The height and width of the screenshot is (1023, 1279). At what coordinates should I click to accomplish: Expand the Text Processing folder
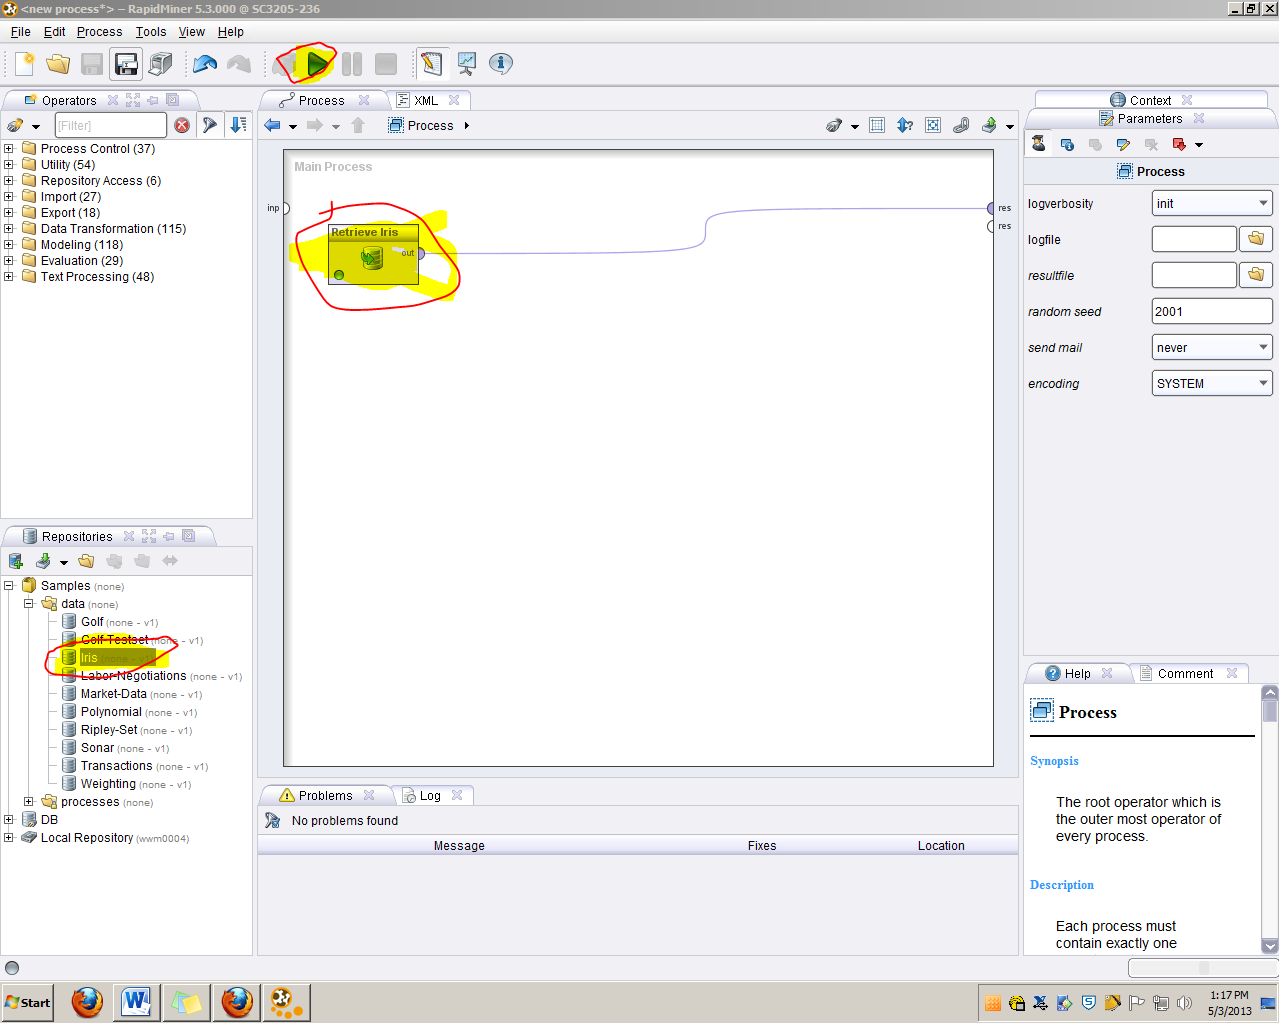click(9, 276)
